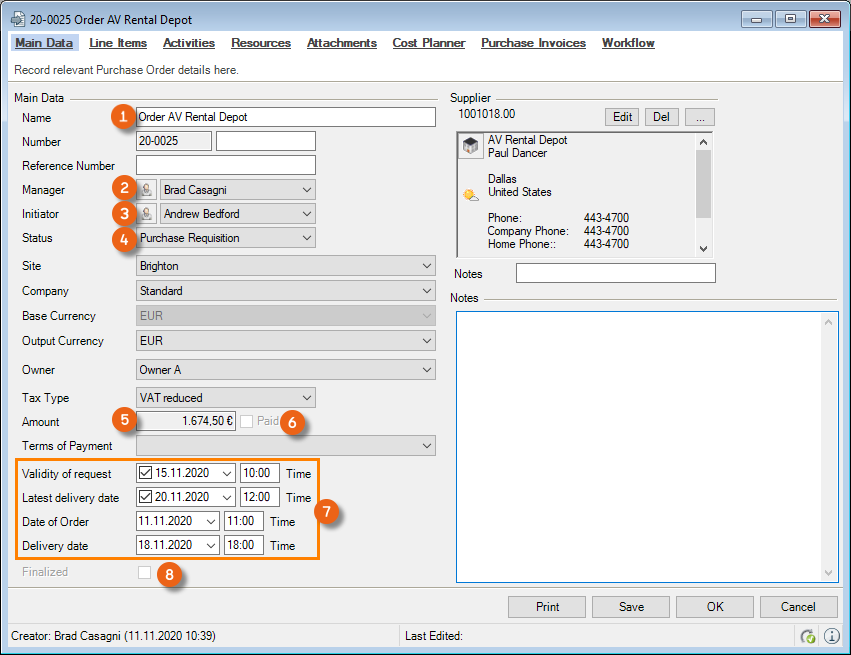Viewport: 851px width, 655px height.
Task: Toggle the Validity of request checkbox
Action: 146,473
